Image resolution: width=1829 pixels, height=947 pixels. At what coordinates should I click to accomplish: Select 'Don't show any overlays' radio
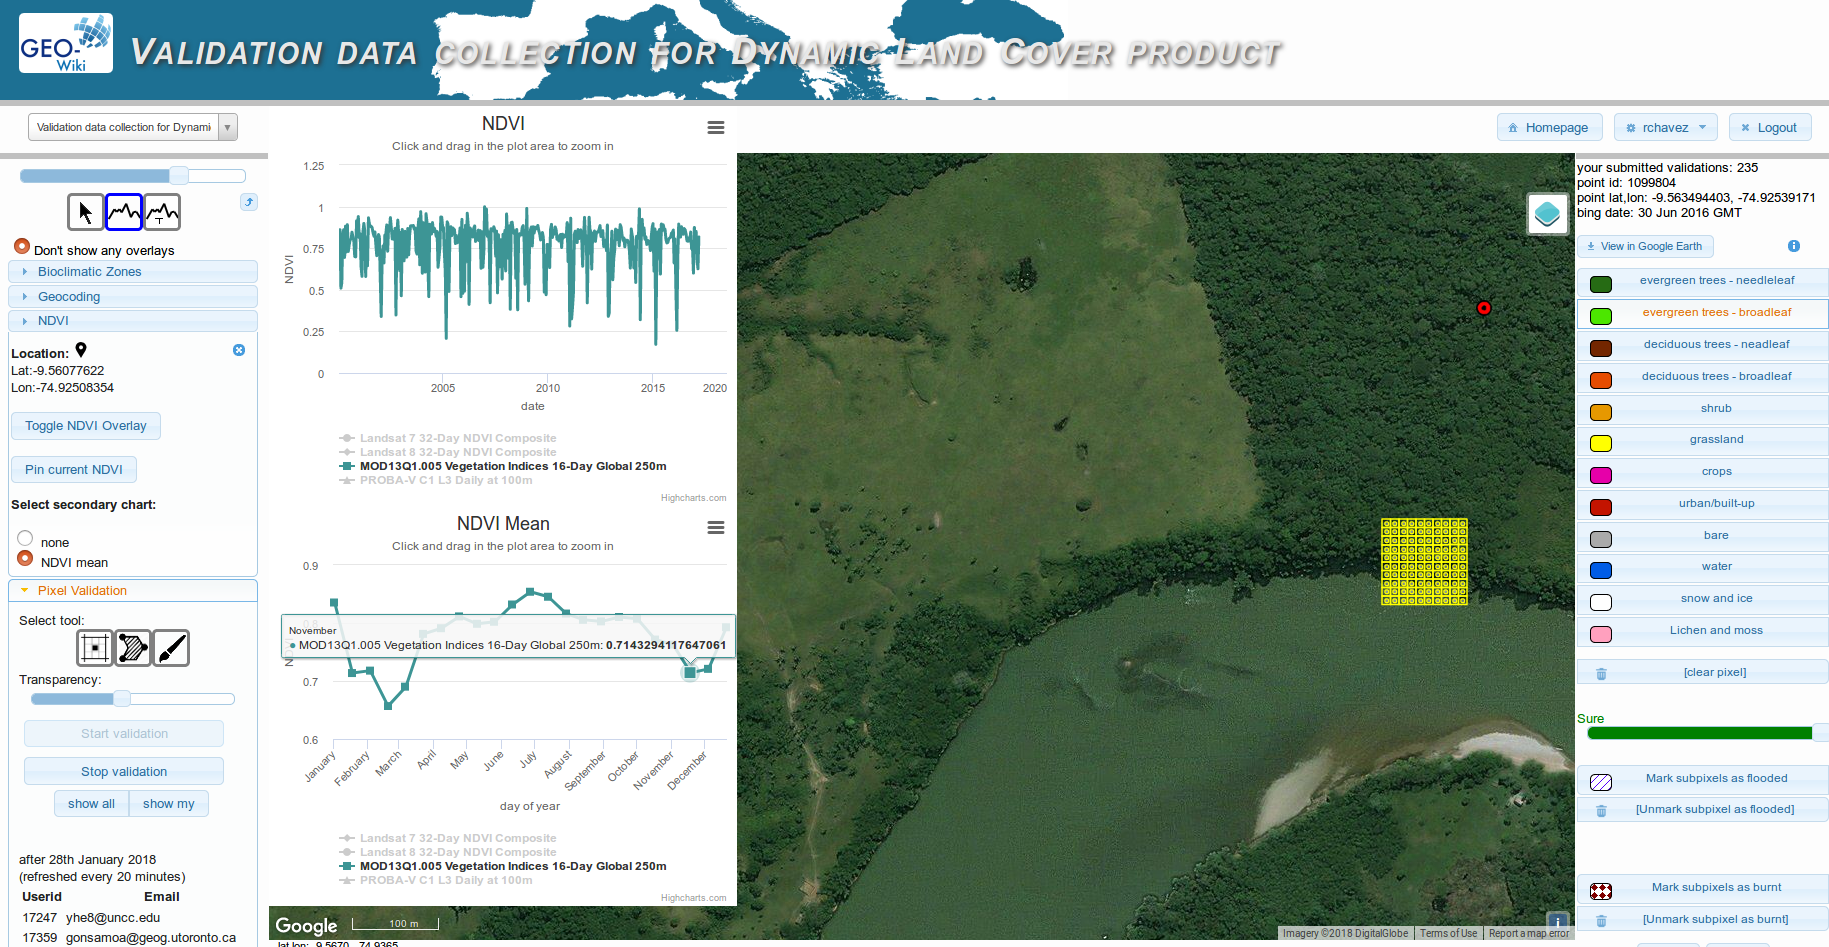[x=22, y=246]
